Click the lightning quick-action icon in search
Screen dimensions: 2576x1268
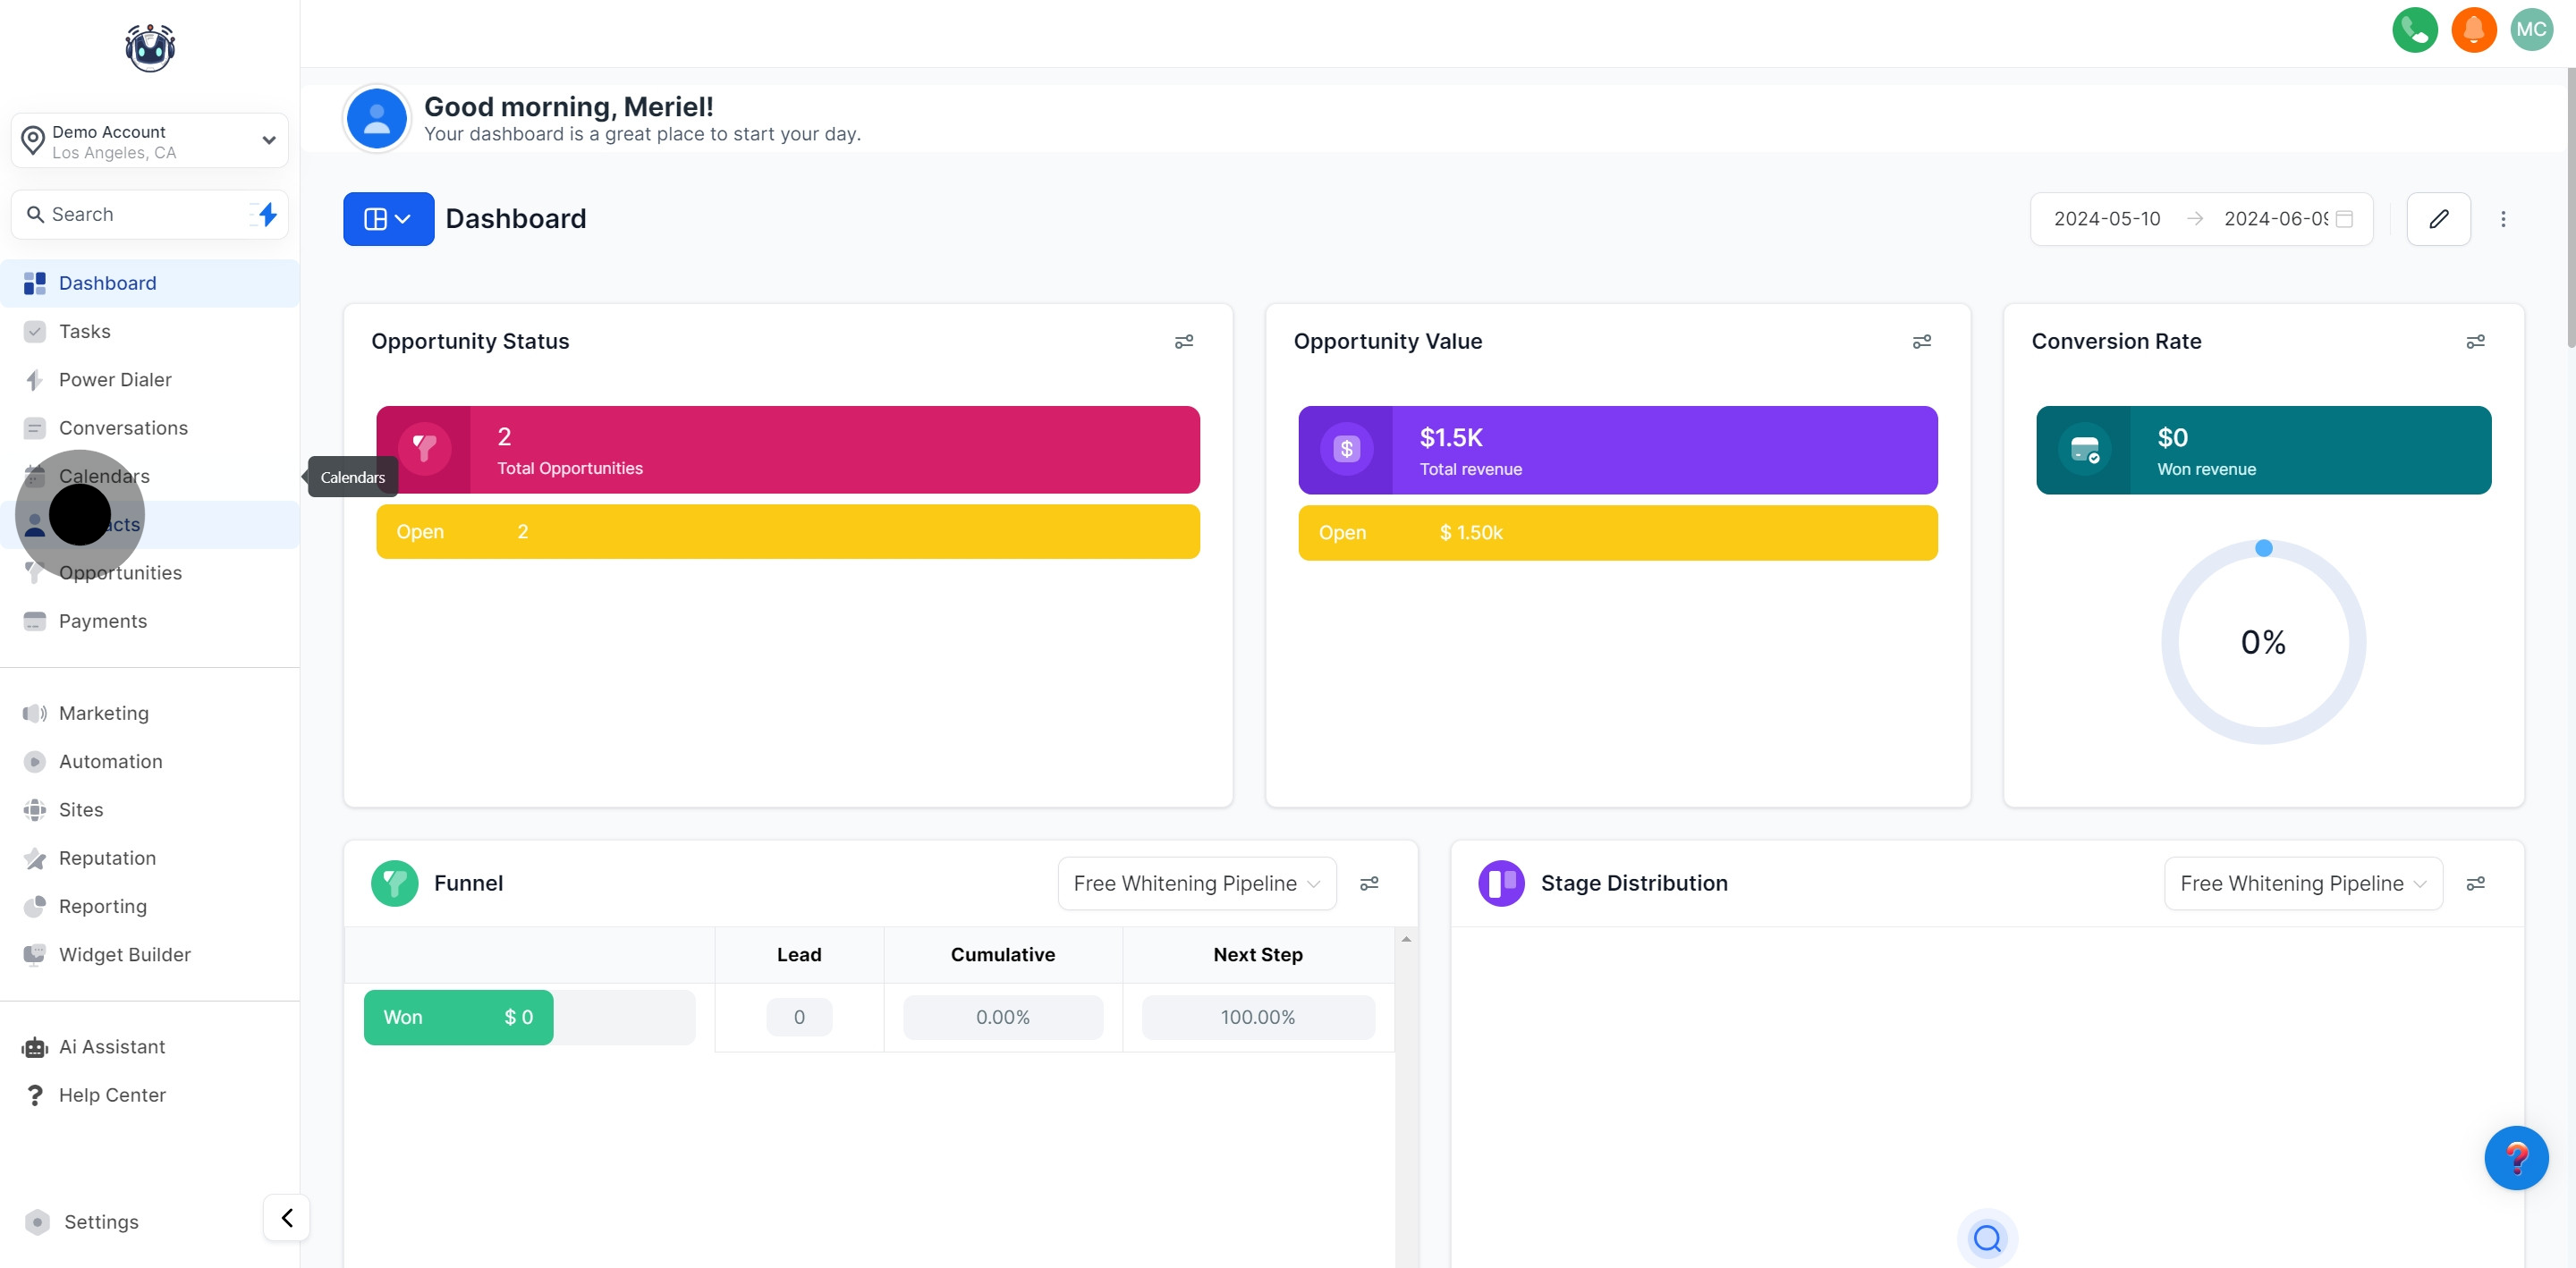pyautogui.click(x=266, y=214)
